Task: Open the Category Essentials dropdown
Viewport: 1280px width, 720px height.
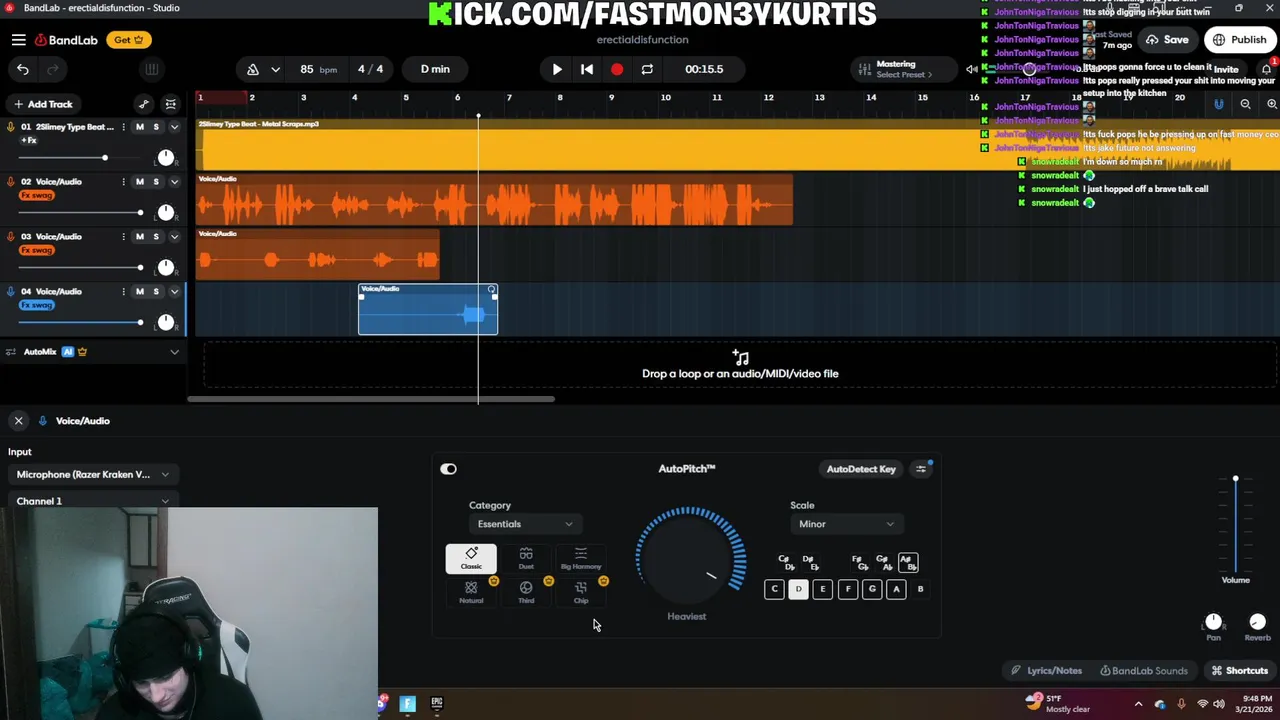Action: (525, 524)
